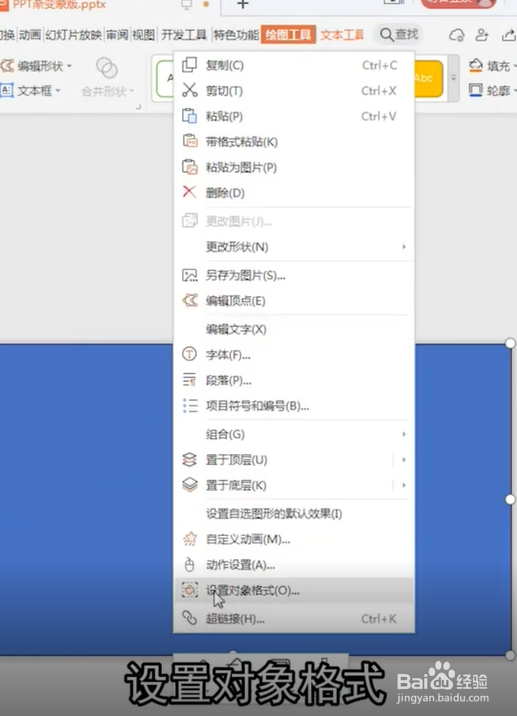517x716 pixels.
Task: Open 审阅 ribbon tab
Action: (117, 35)
